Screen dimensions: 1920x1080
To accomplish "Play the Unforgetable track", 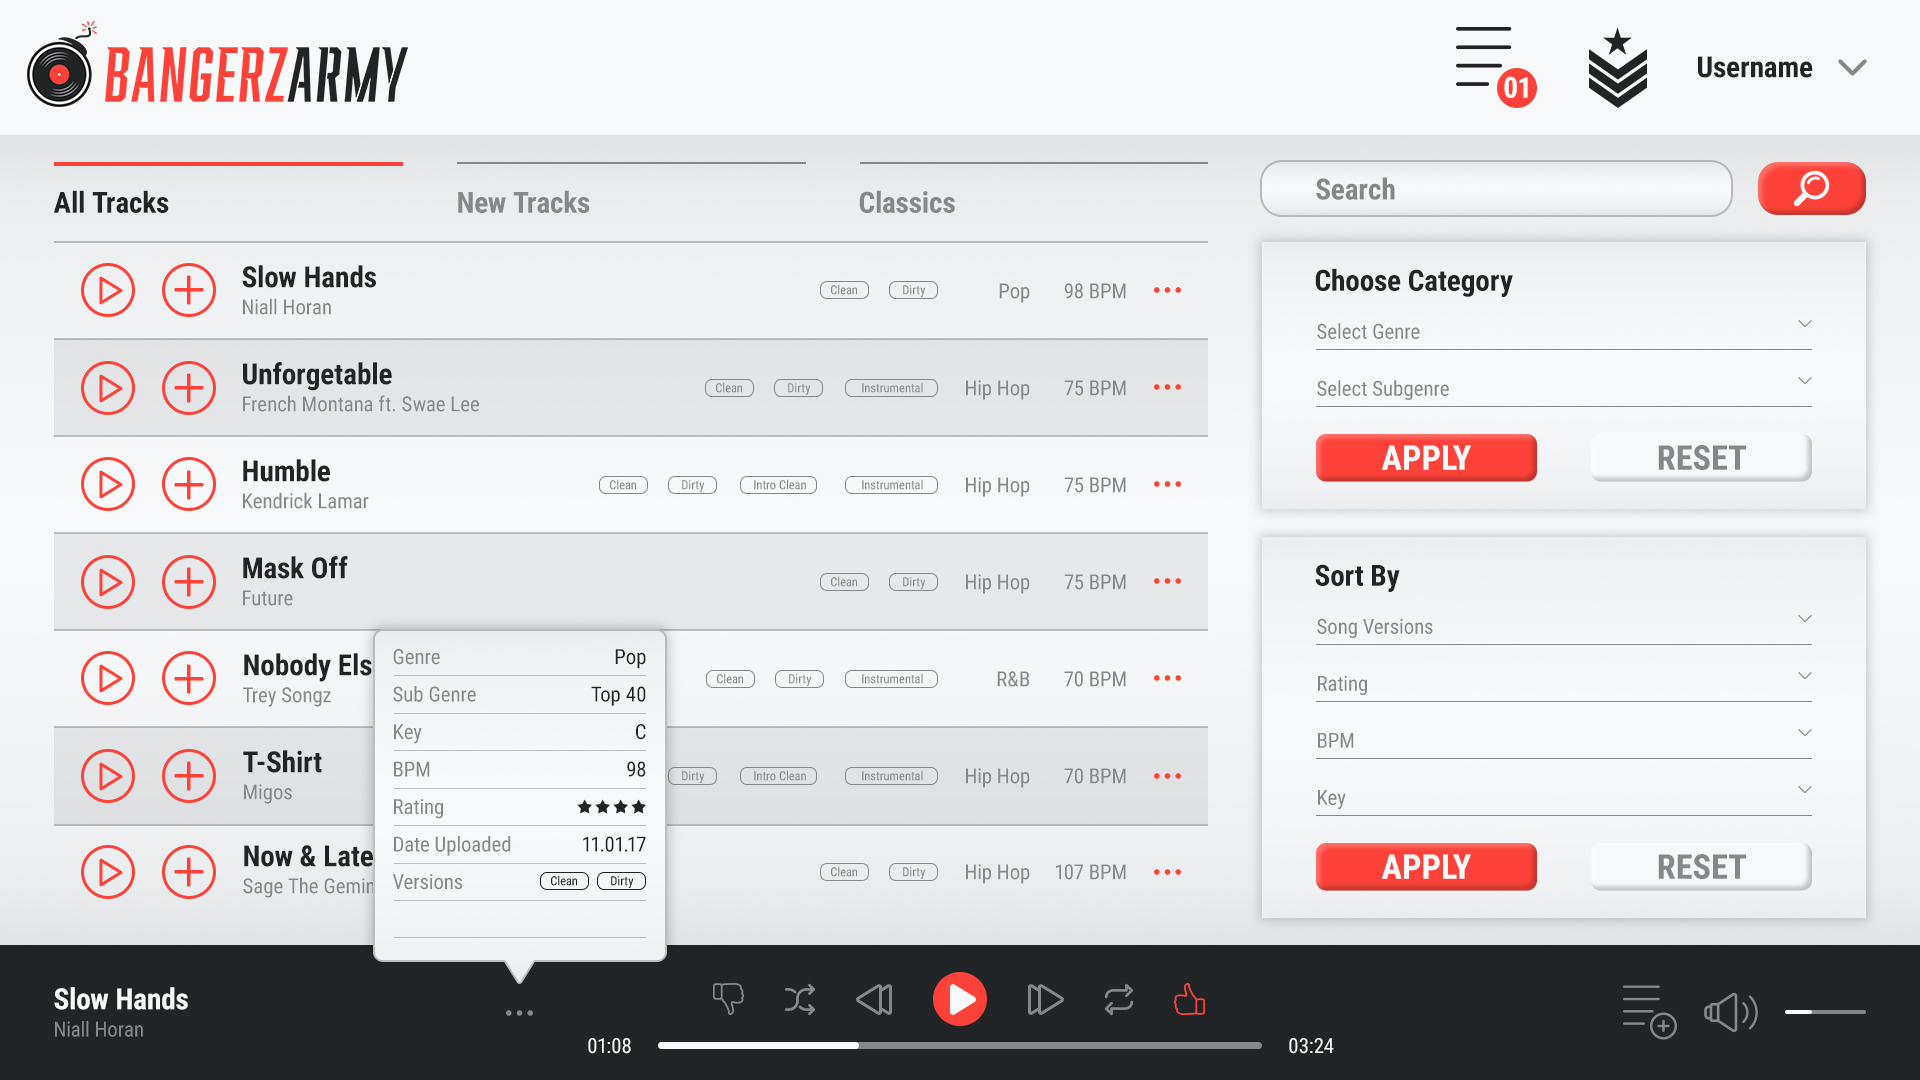I will (x=108, y=388).
